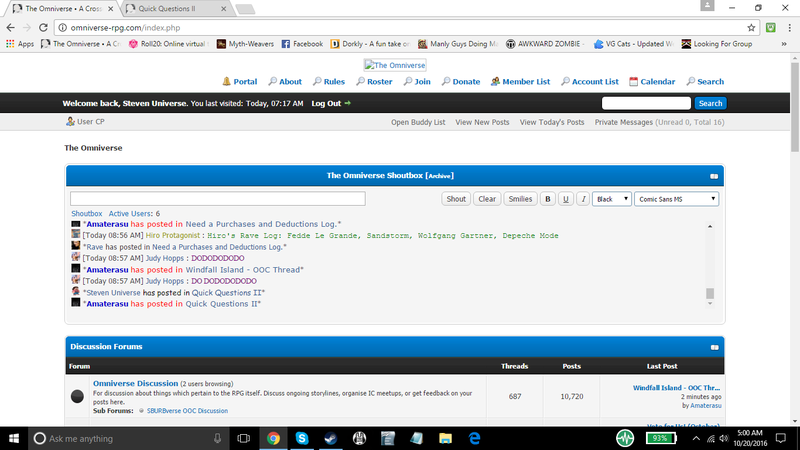Image resolution: width=800 pixels, height=450 pixels.
Task: Open Skype from the Windows taskbar
Action: [x=301, y=438]
